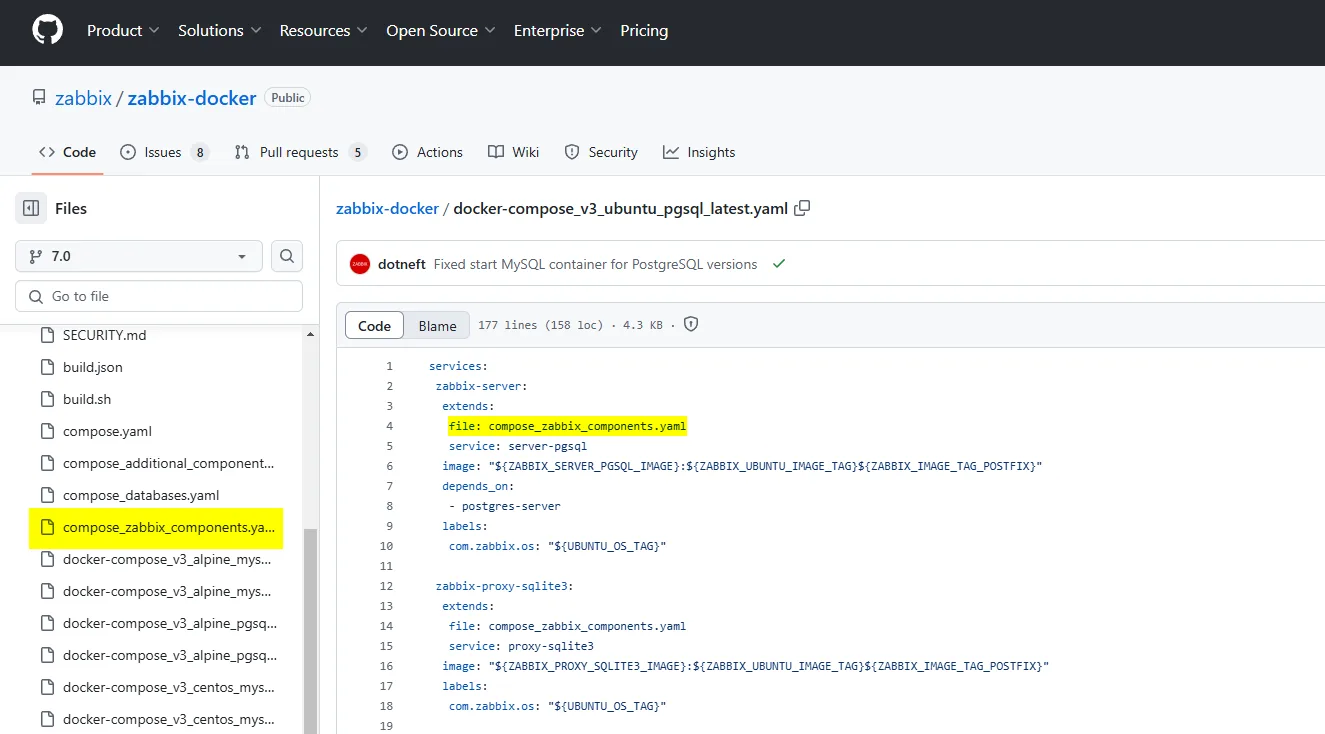Focus the Go to file search field
The image size is (1325, 734).
(x=159, y=296)
